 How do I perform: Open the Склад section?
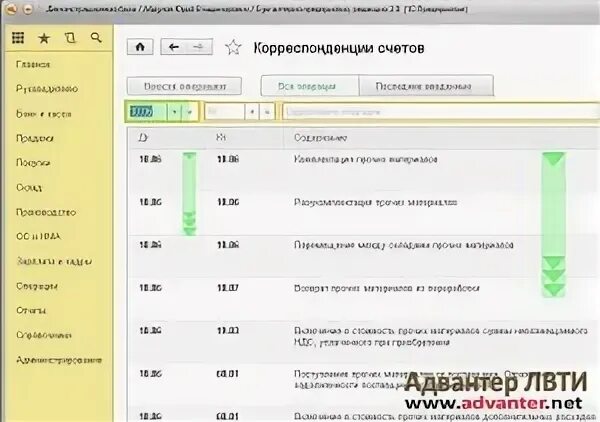pos(29,187)
